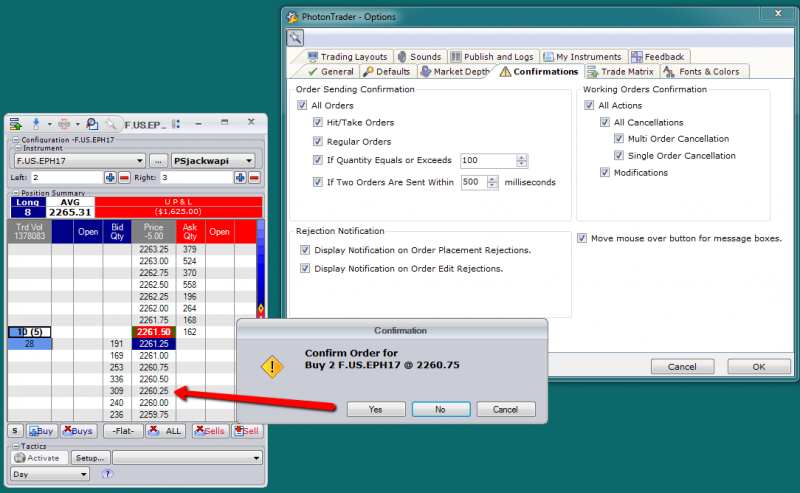This screenshot has width=800, height=493.
Task: Switch to the Defaults tab
Action: coord(386,71)
